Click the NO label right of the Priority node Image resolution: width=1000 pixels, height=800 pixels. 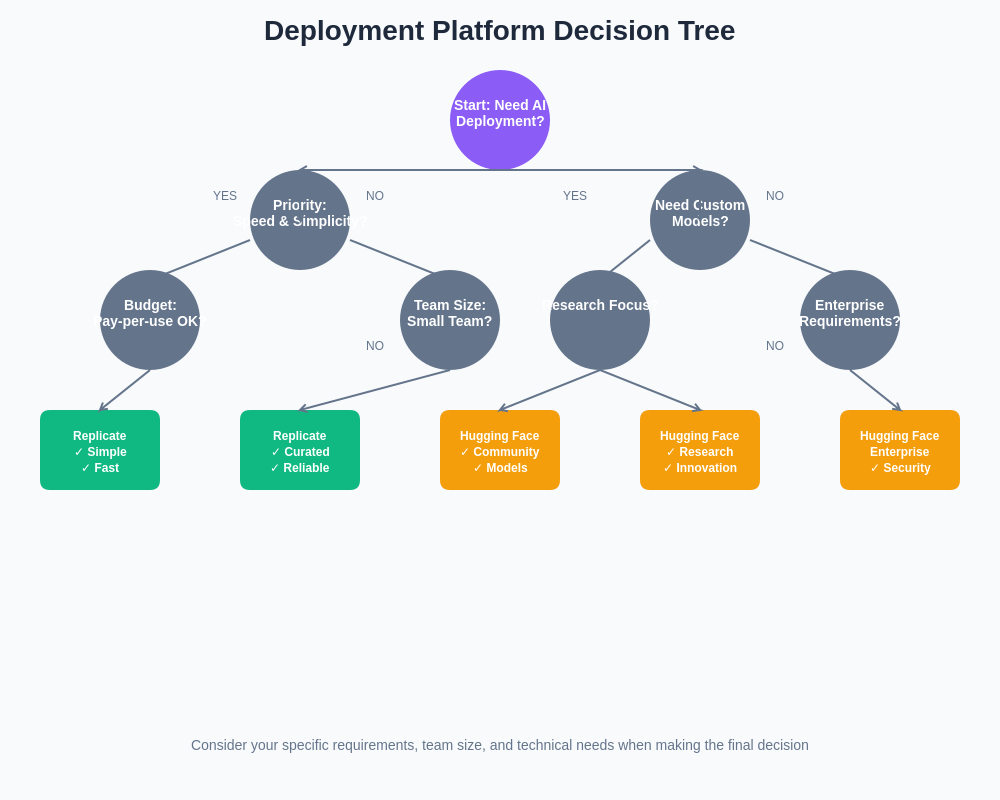pos(375,196)
